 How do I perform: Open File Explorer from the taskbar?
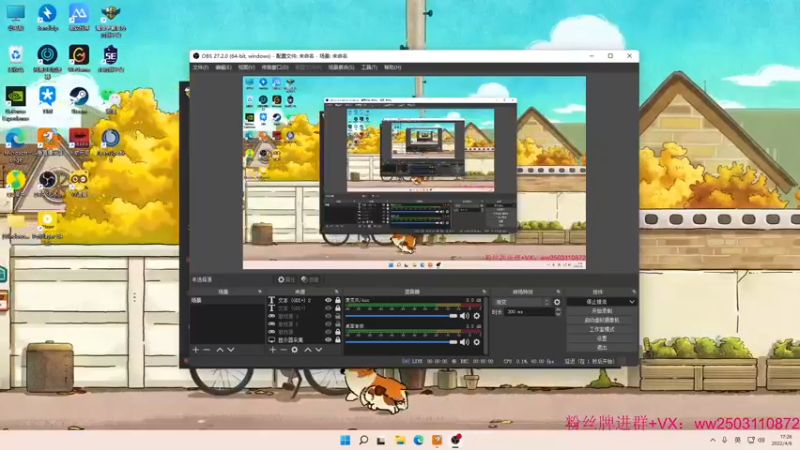tap(400, 440)
